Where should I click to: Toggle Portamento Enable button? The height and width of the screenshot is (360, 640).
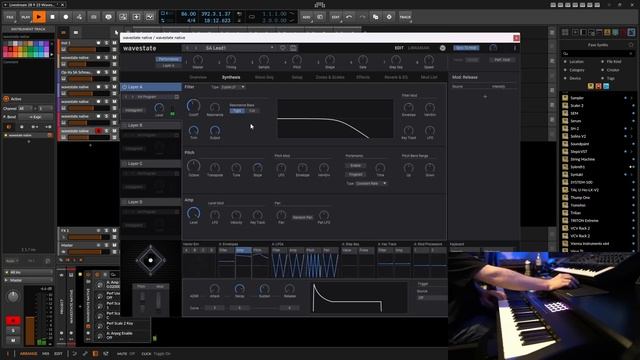pos(356,166)
